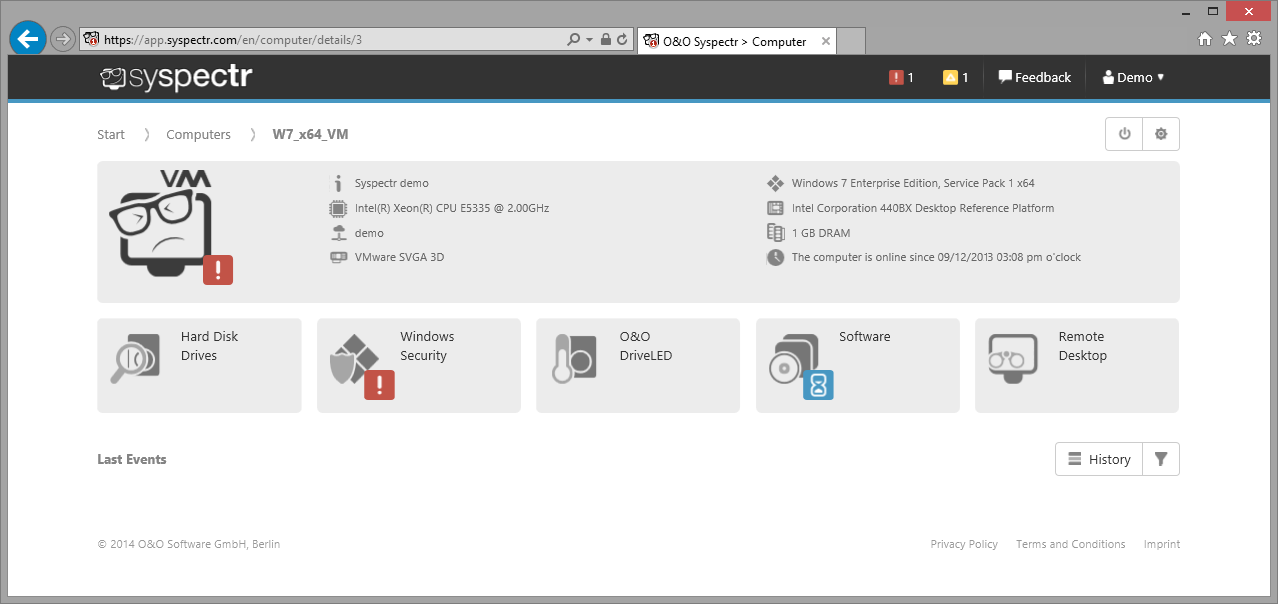Image resolution: width=1278 pixels, height=604 pixels.
Task: Click the red alert badge on Windows Security
Action: (x=379, y=384)
